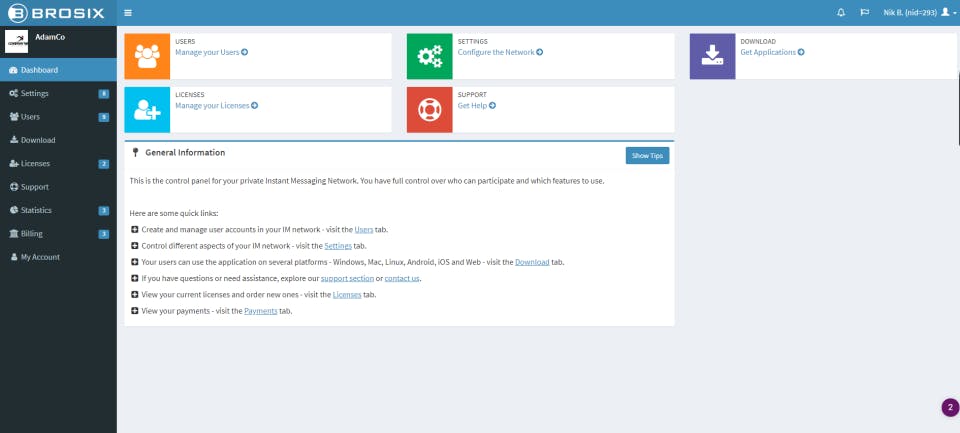This screenshot has width=960, height=433.
Task: Click the Settings link in quick links
Action: 338,246
